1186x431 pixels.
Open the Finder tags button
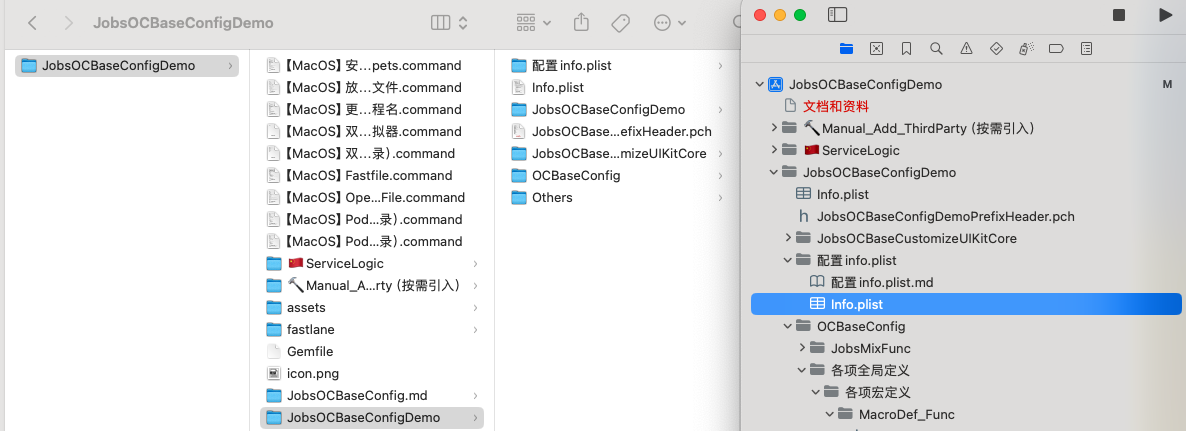pos(620,23)
